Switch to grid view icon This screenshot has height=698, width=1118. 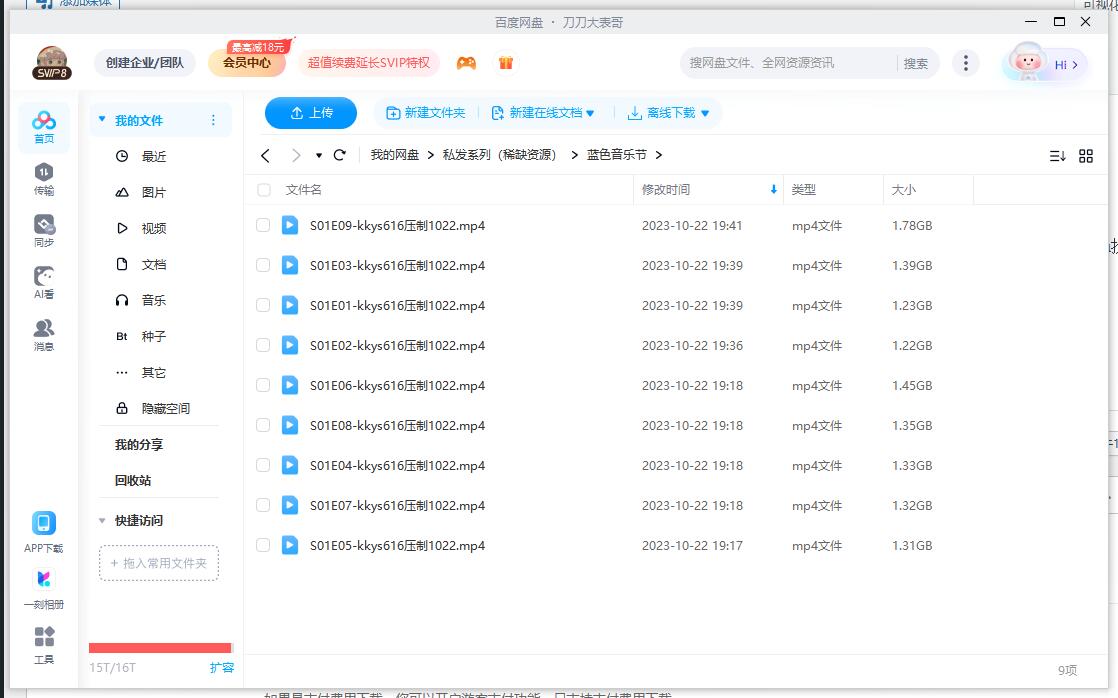(x=1086, y=156)
